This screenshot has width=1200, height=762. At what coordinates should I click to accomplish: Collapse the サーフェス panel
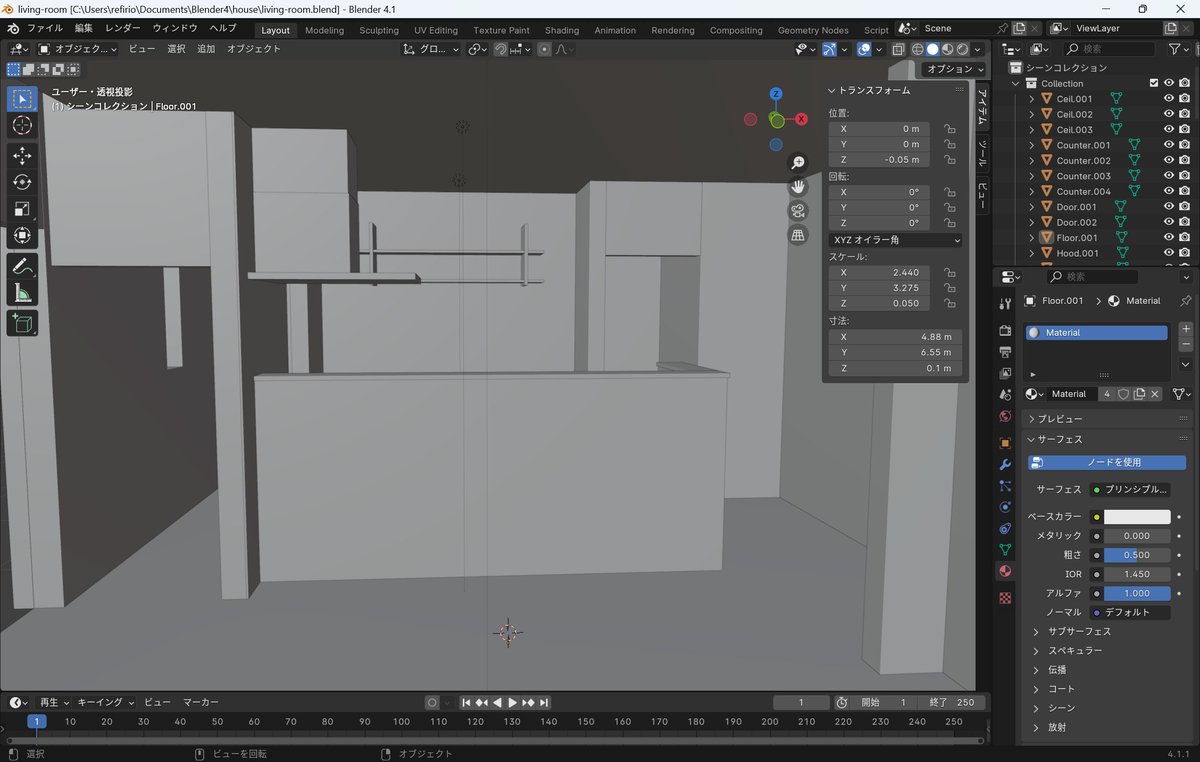[1059, 439]
